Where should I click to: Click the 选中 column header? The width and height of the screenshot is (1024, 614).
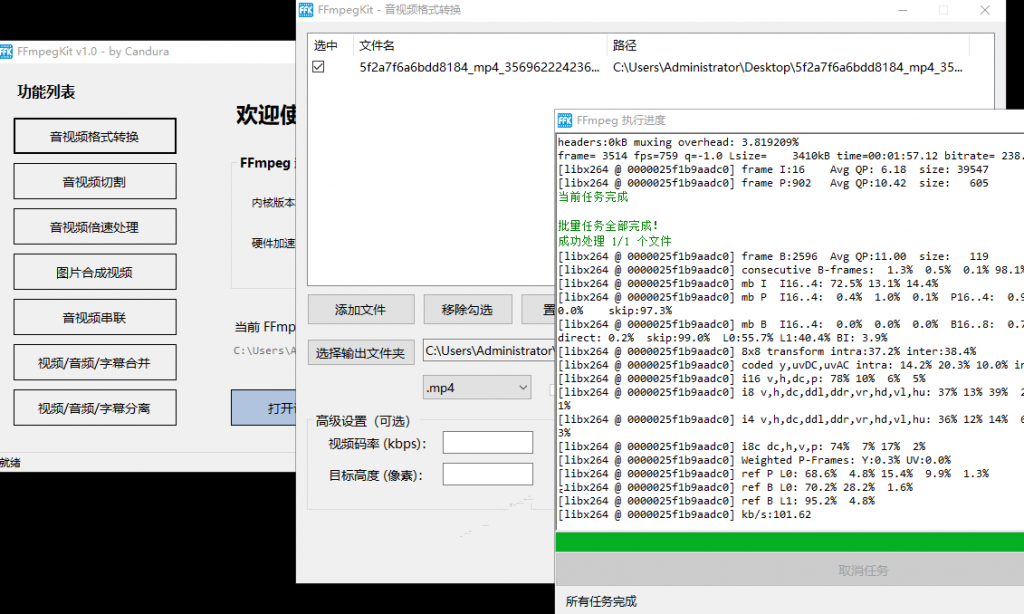(x=325, y=45)
